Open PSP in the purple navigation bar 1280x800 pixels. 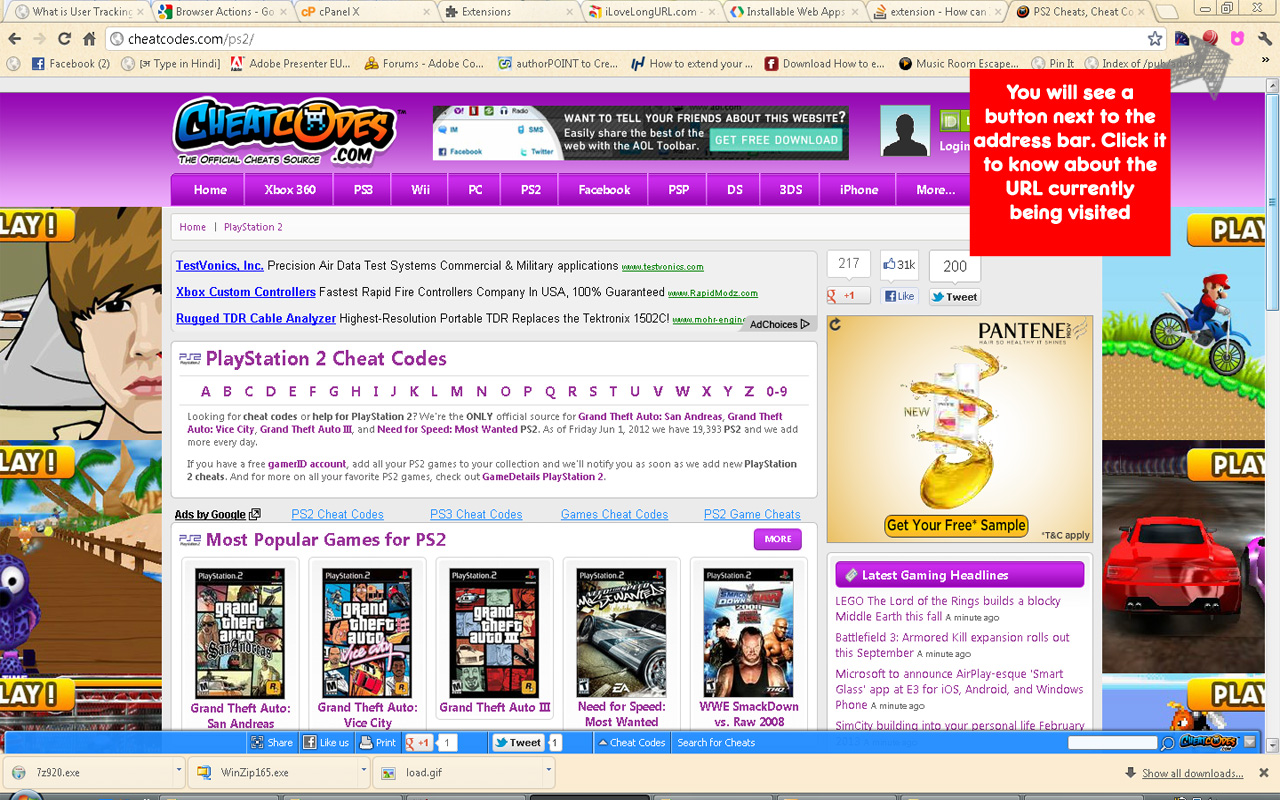[679, 190]
